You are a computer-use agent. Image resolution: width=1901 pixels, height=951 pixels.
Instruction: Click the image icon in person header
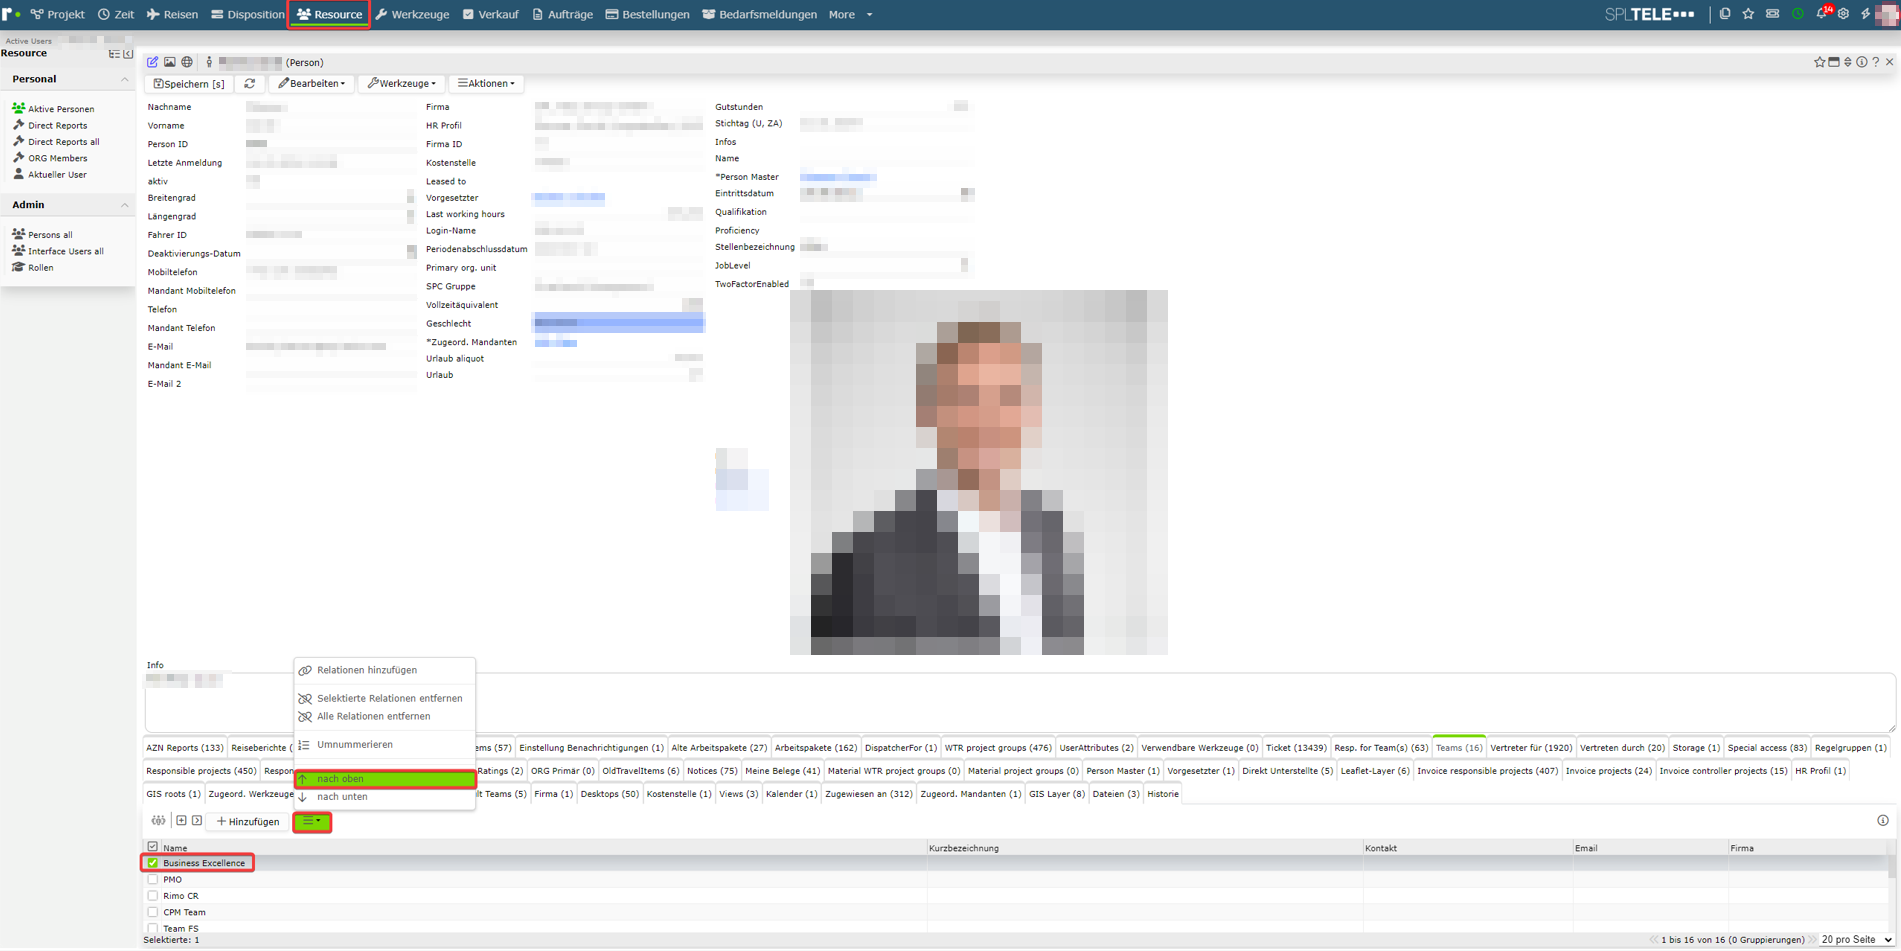170,62
